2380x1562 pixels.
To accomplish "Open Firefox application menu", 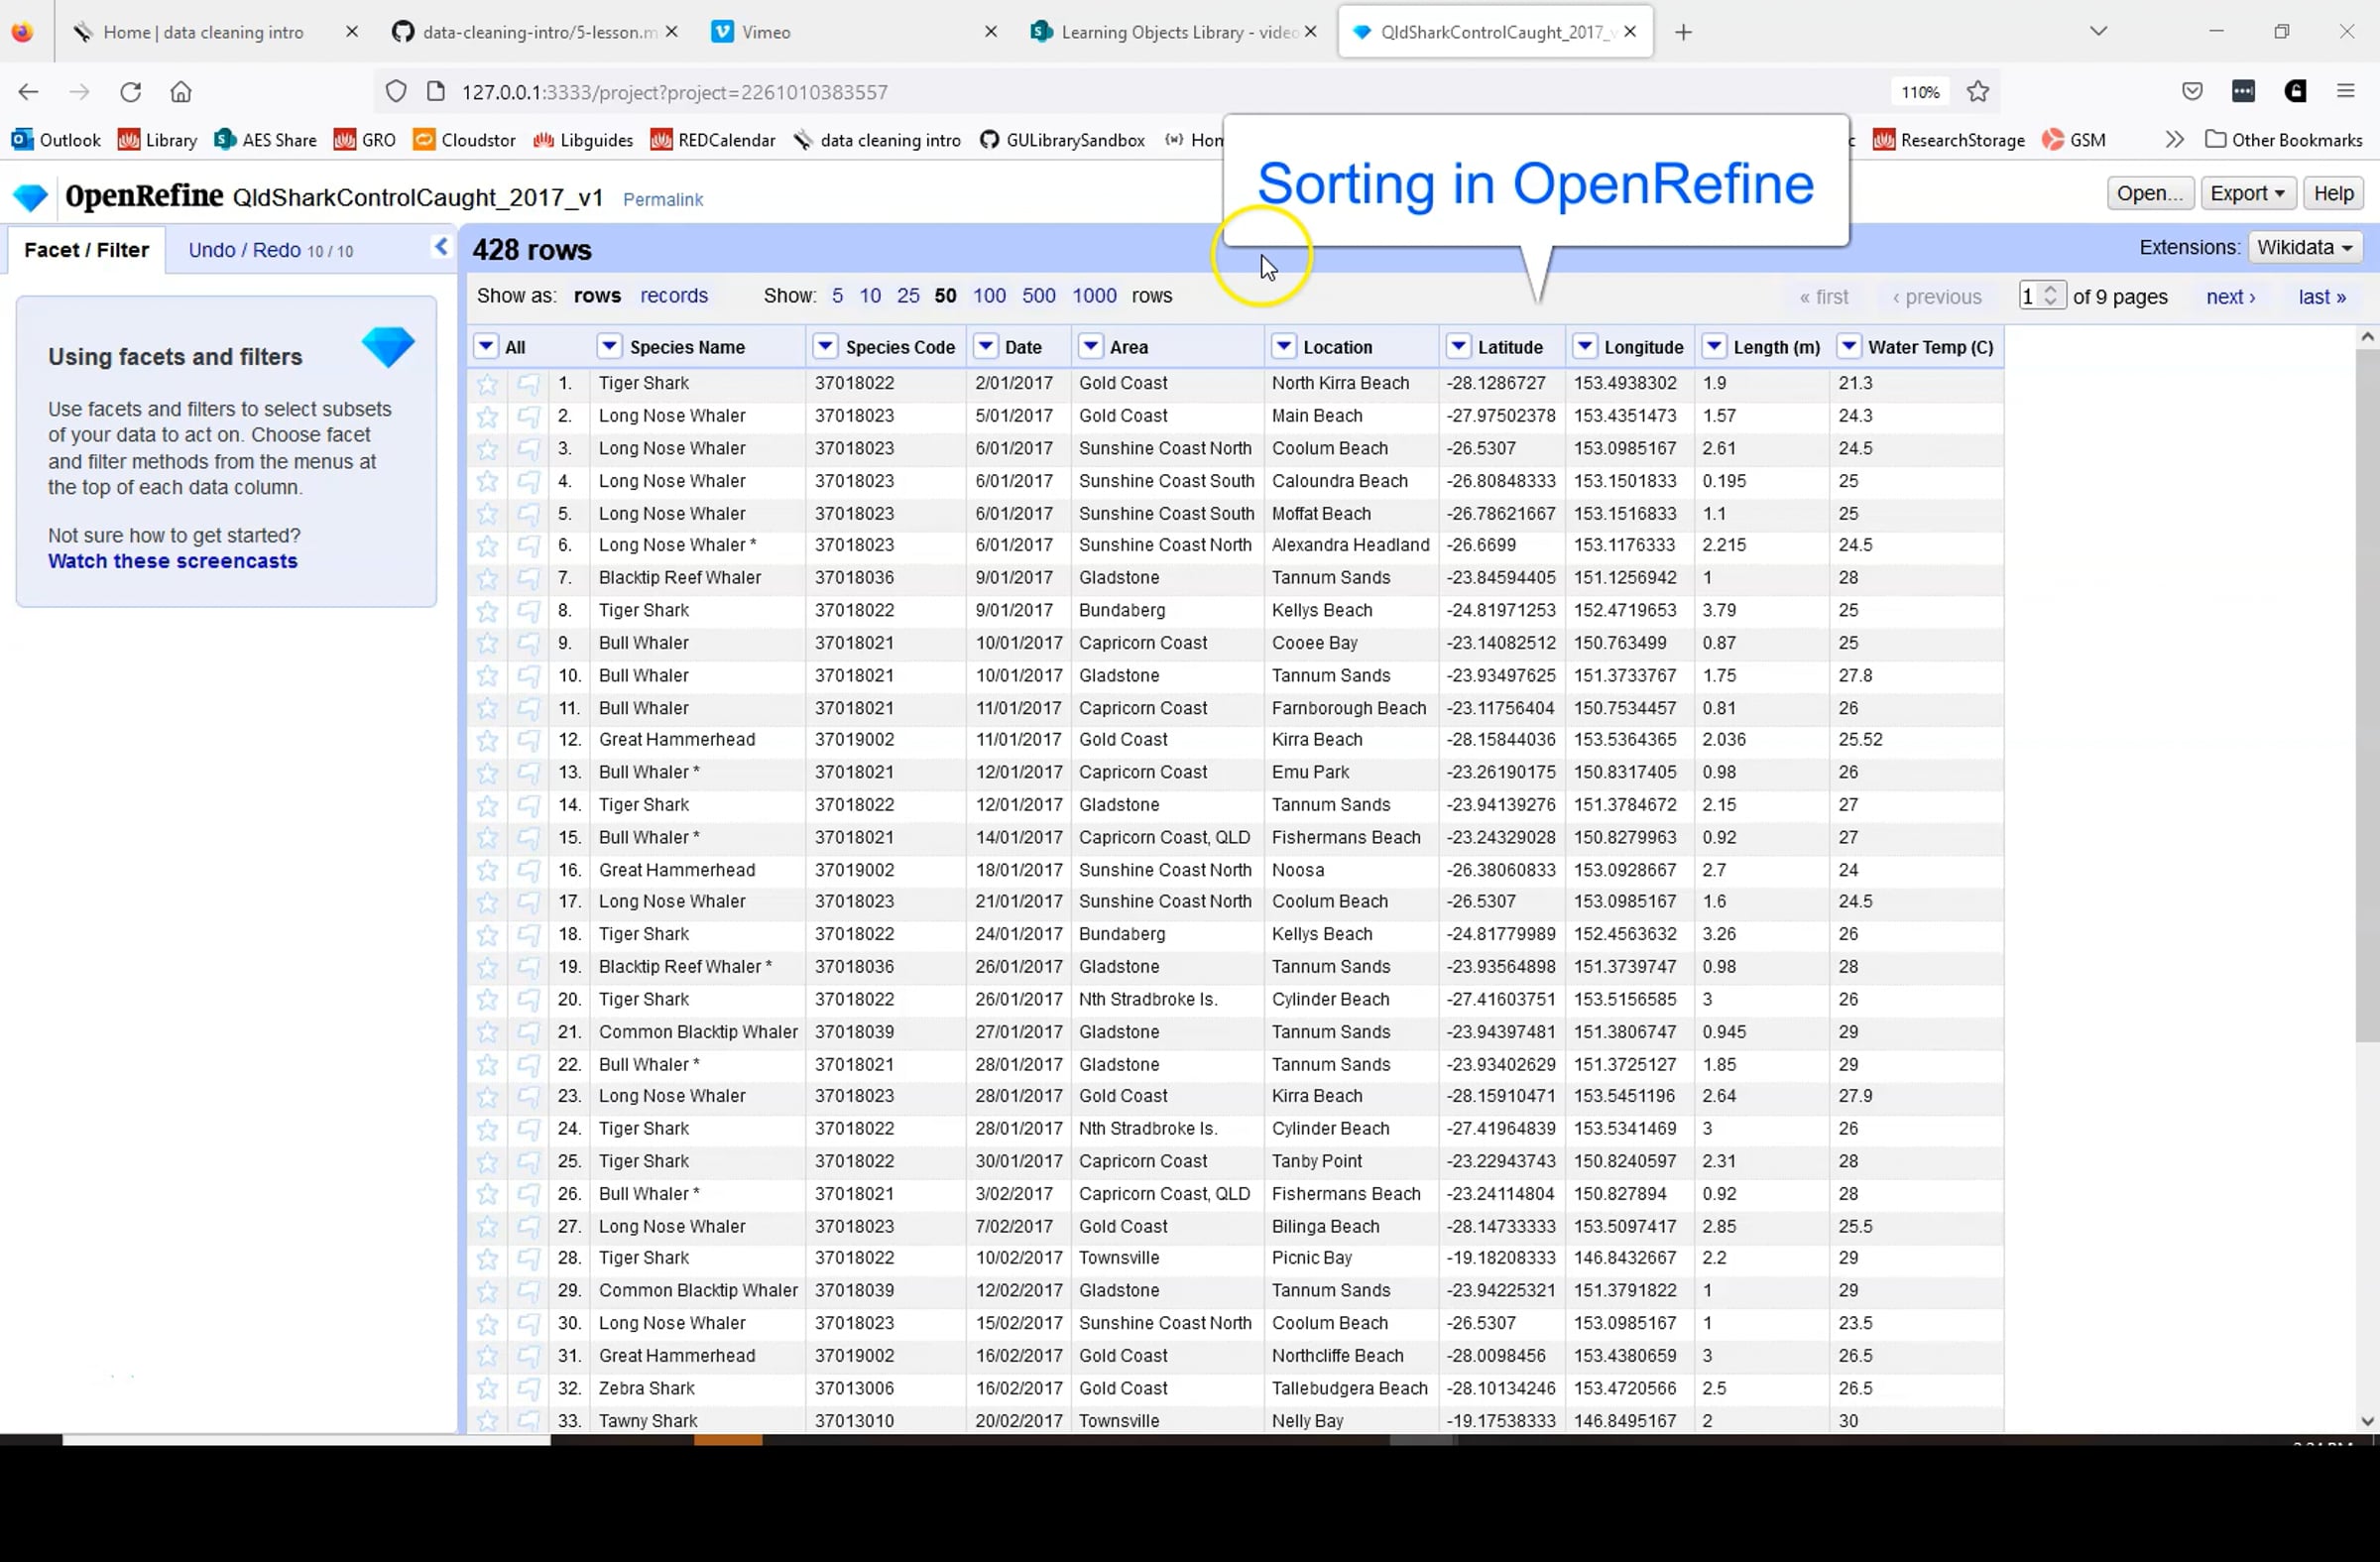I will [x=2345, y=92].
